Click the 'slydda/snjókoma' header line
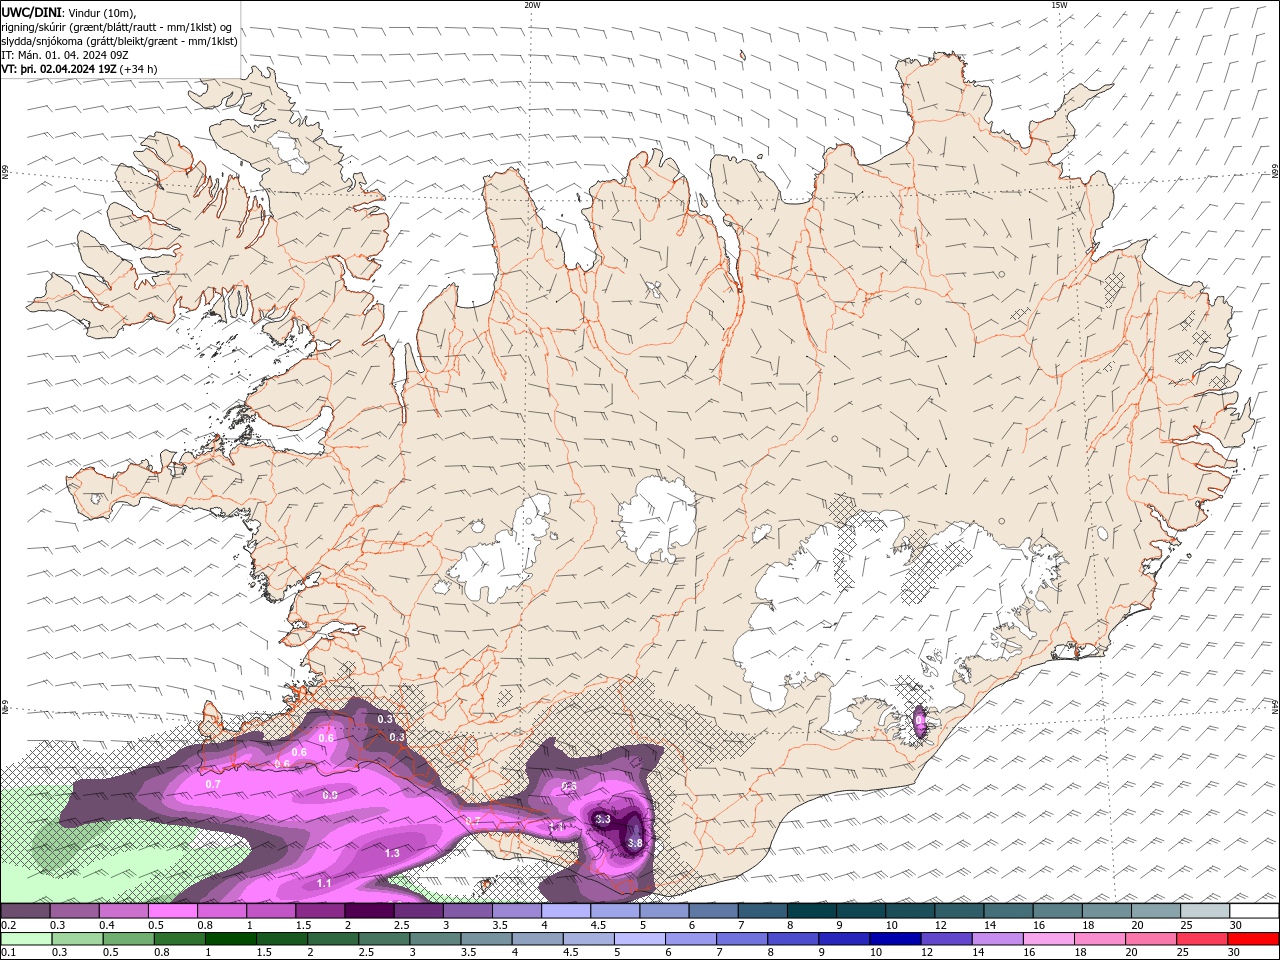Image resolution: width=1280 pixels, height=960 pixels. [119, 41]
